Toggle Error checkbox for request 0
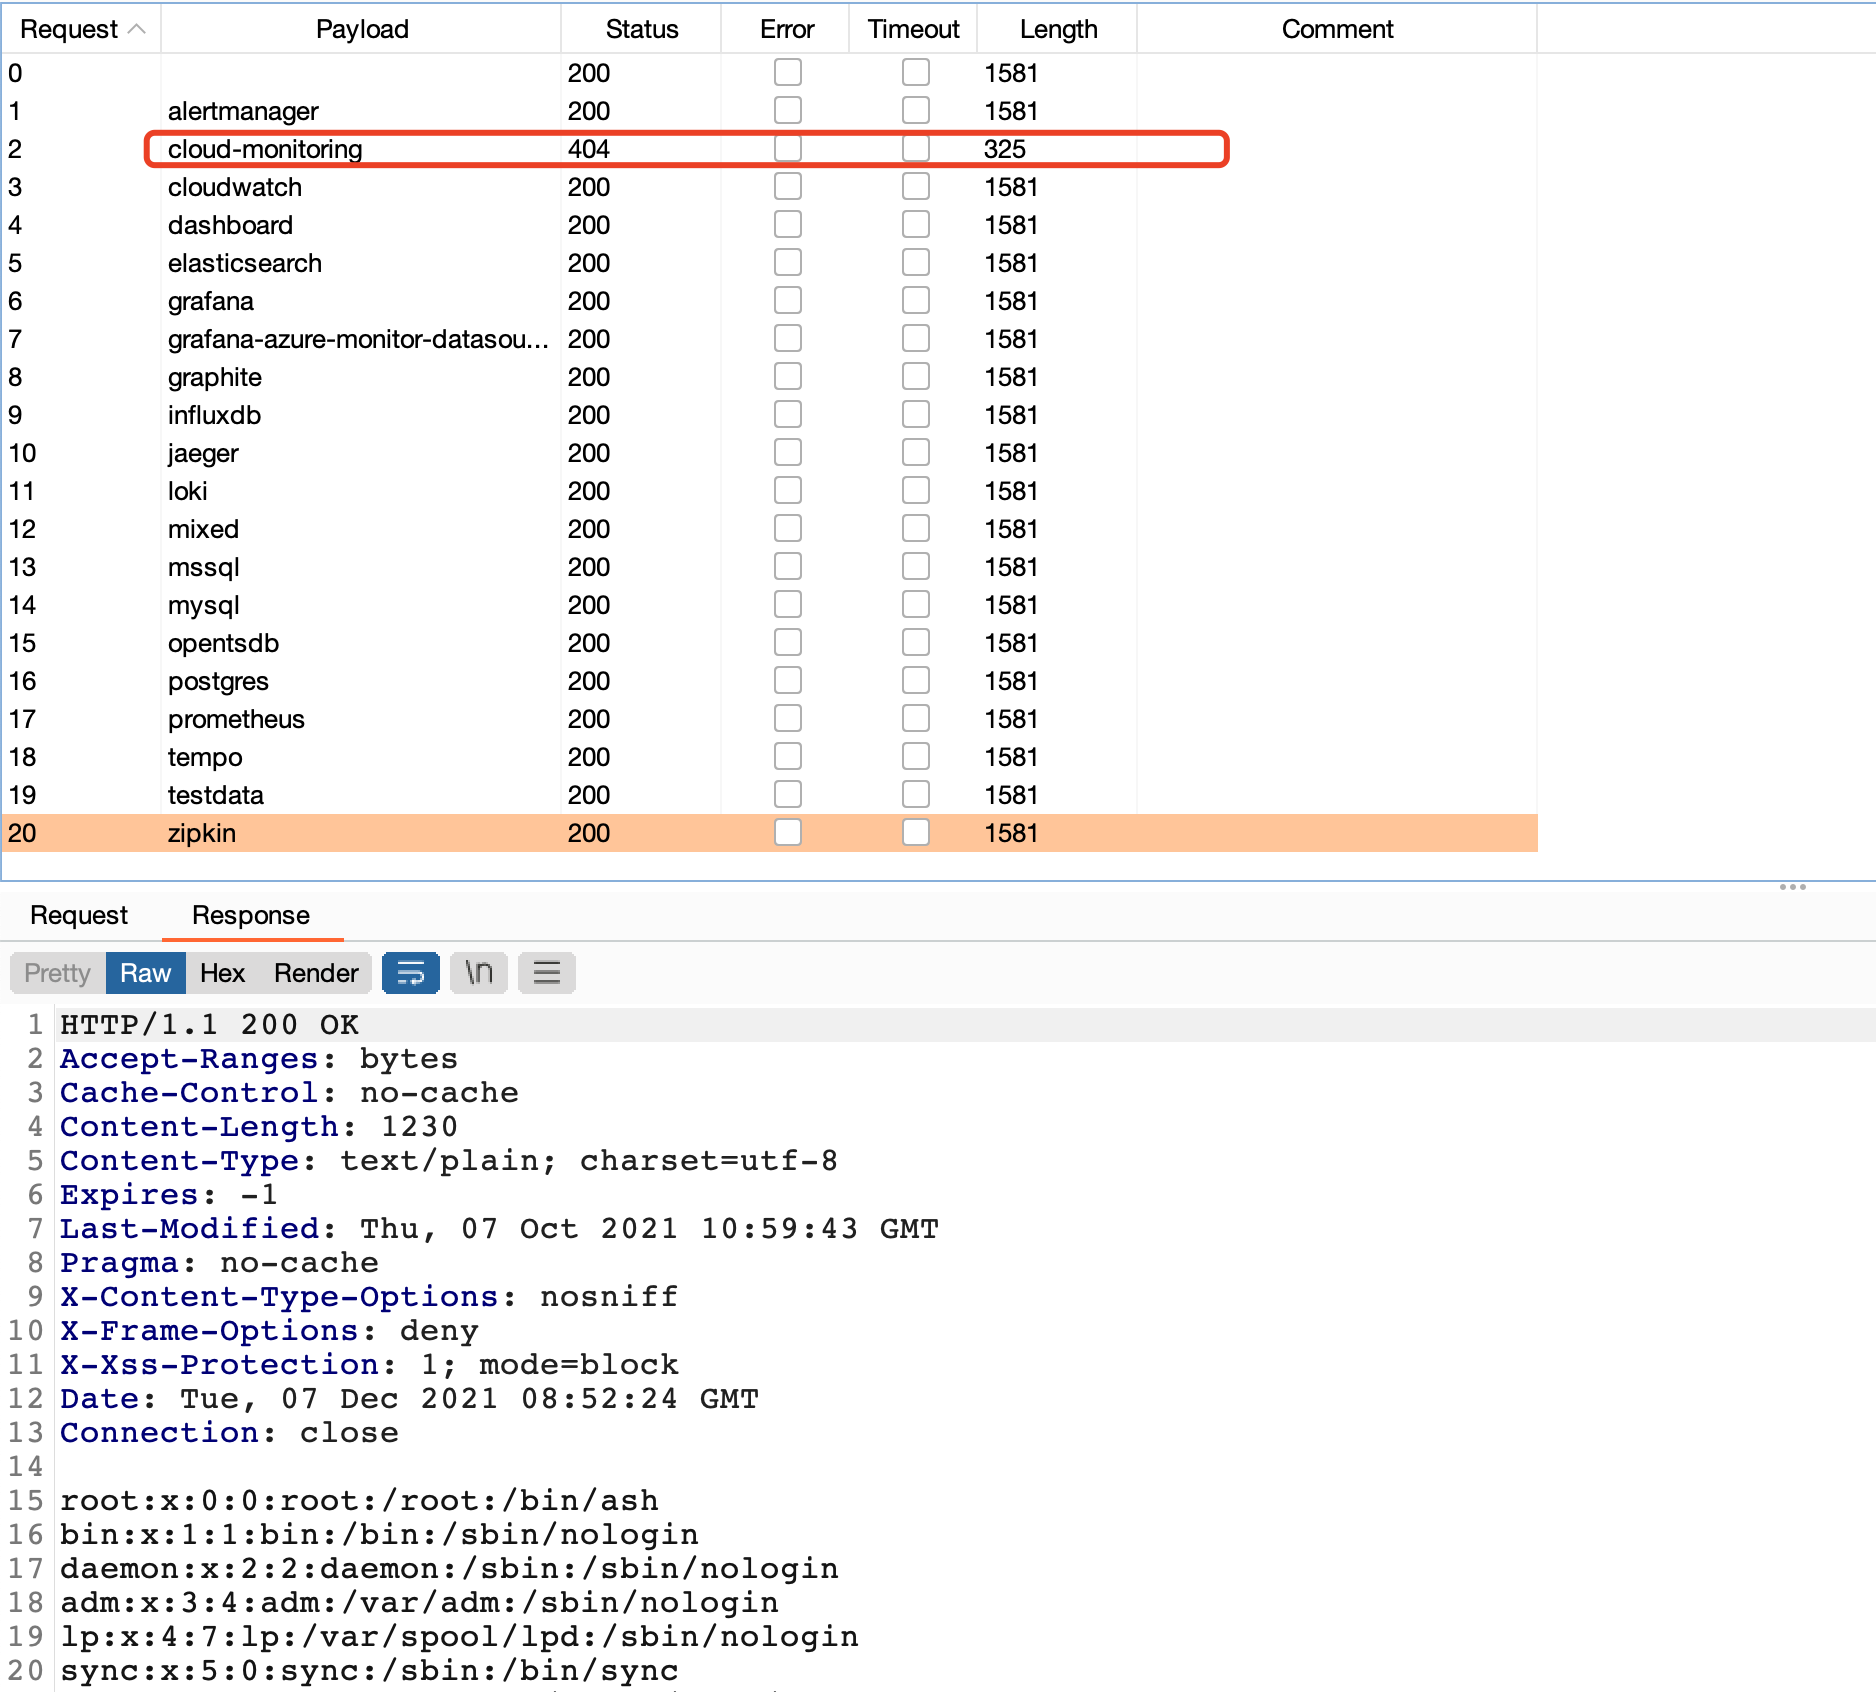 tap(788, 72)
